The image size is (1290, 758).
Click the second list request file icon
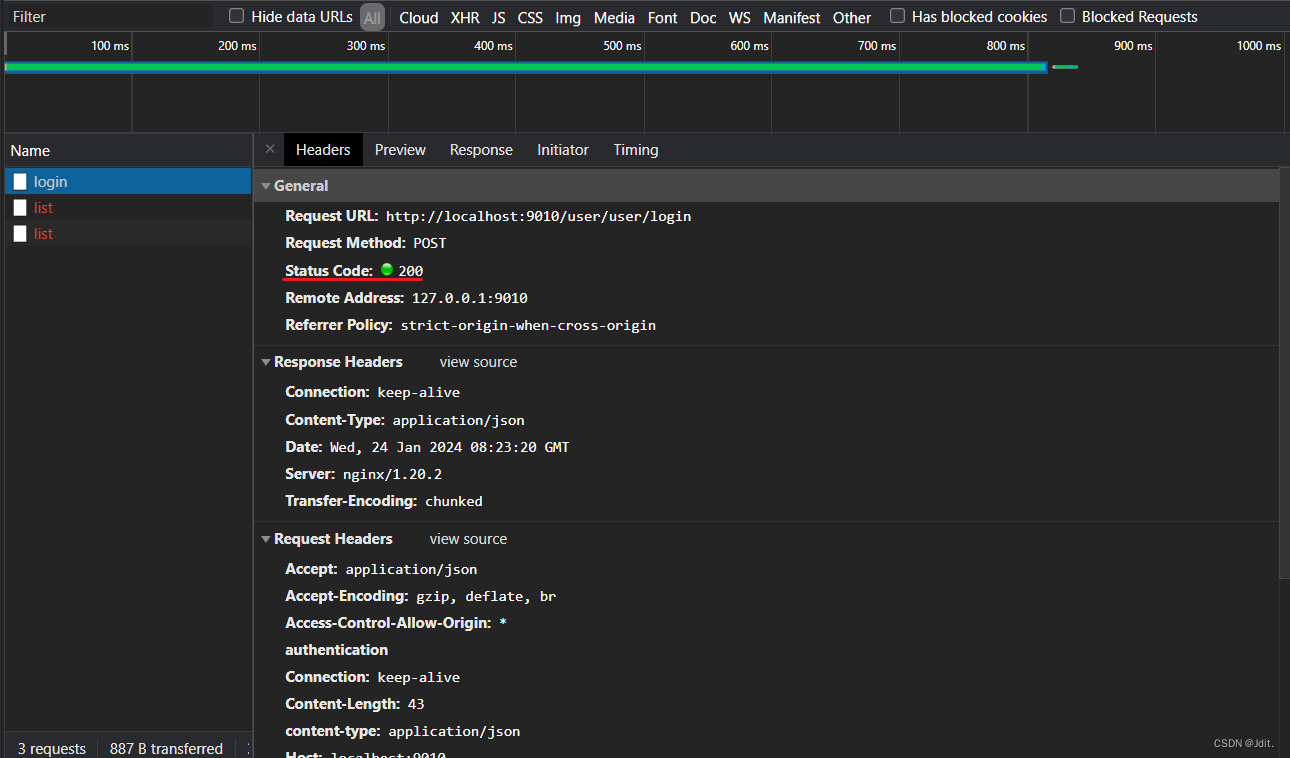20,234
